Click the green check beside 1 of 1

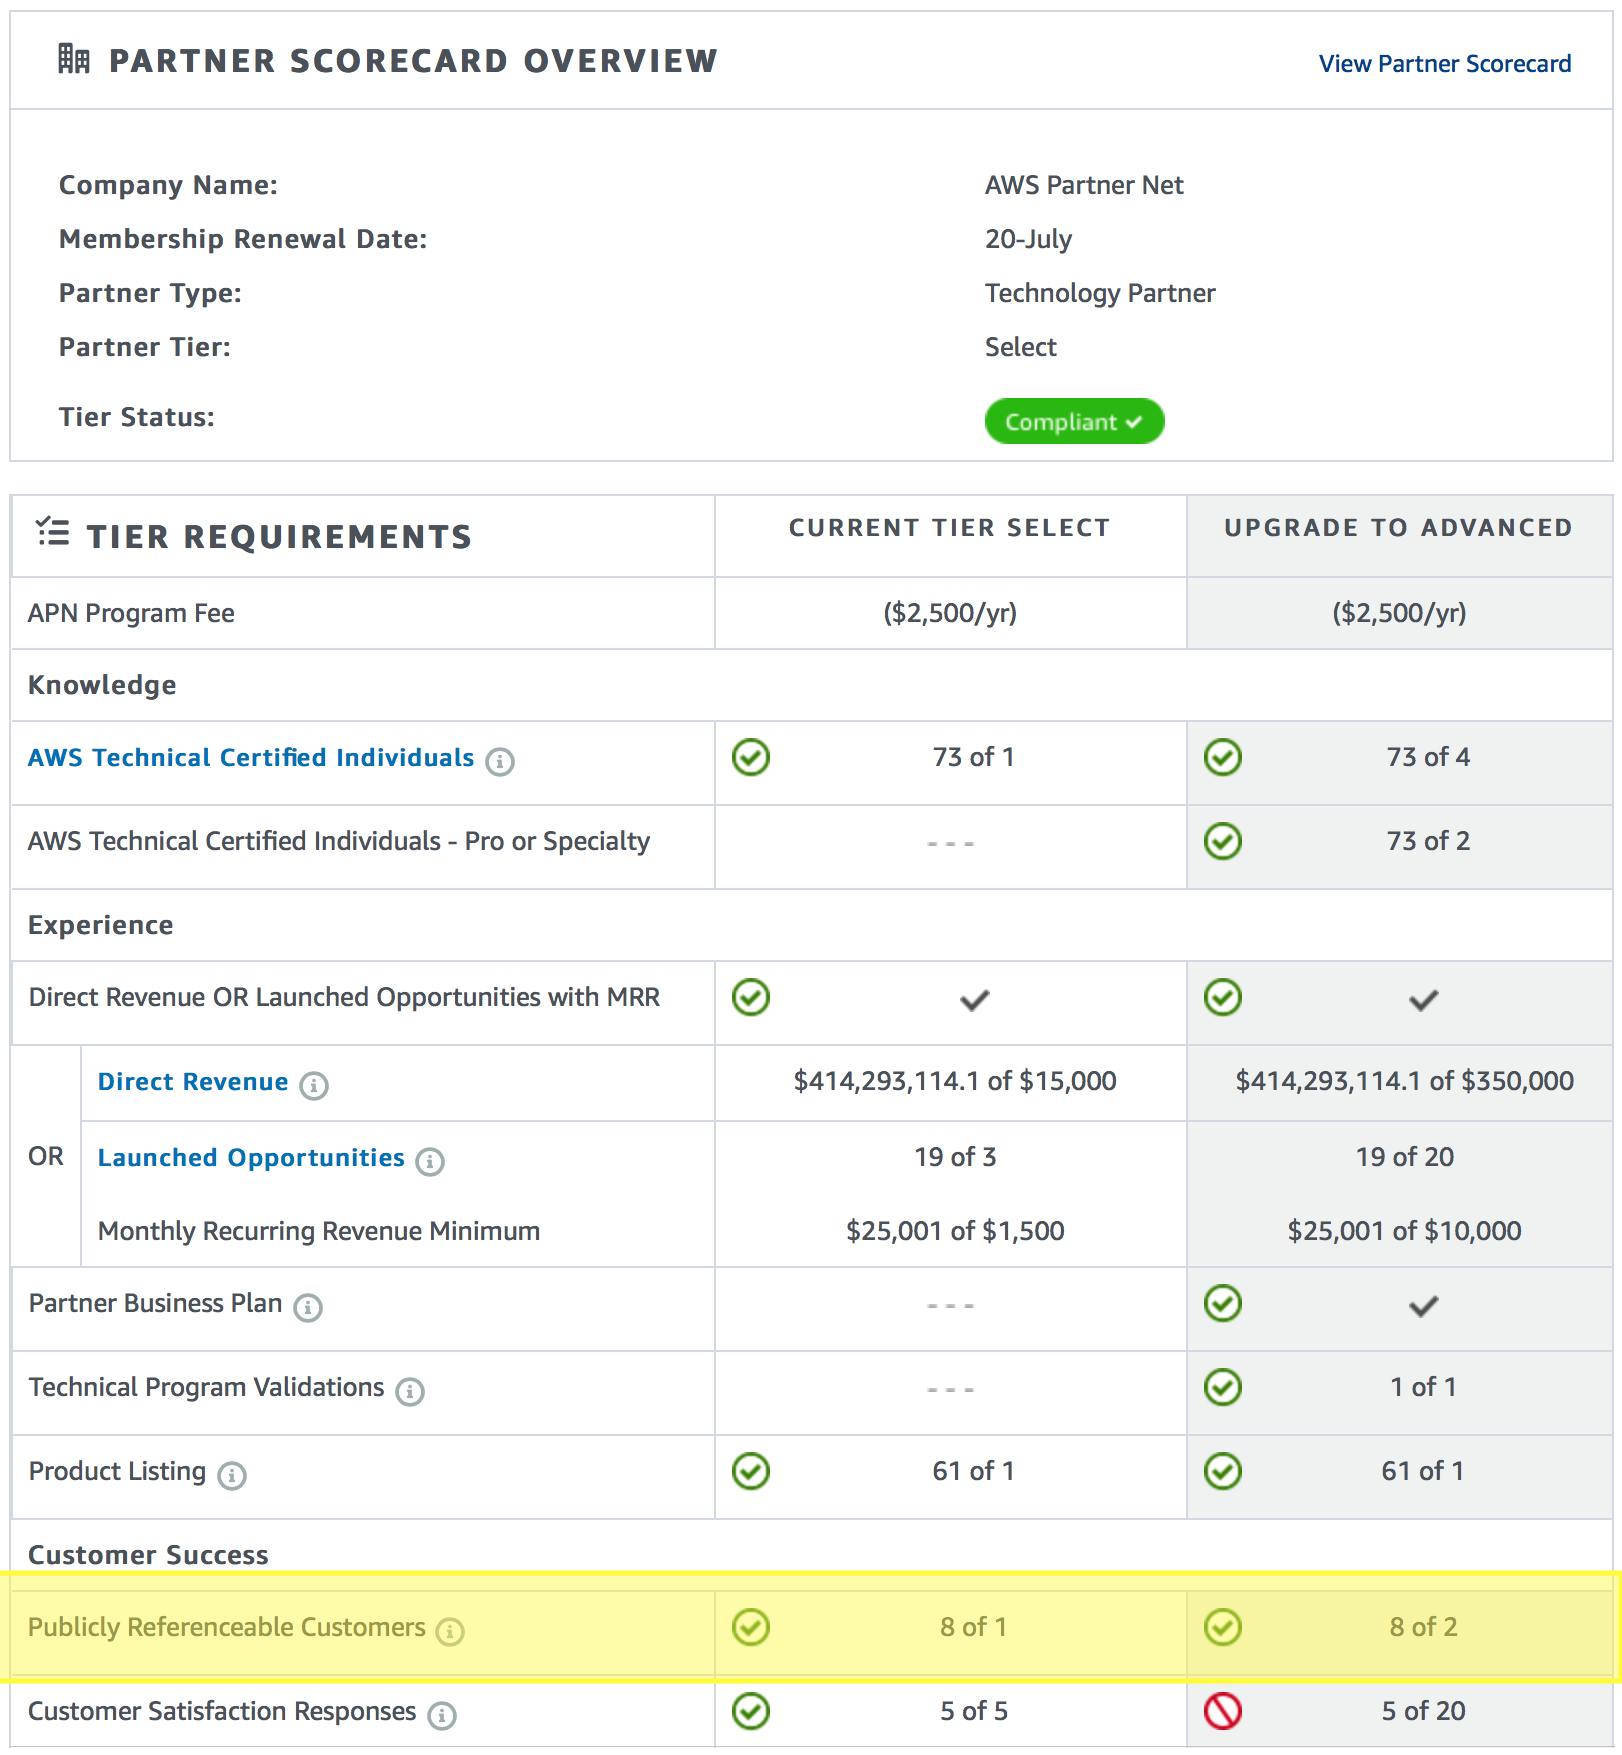click(1223, 1387)
